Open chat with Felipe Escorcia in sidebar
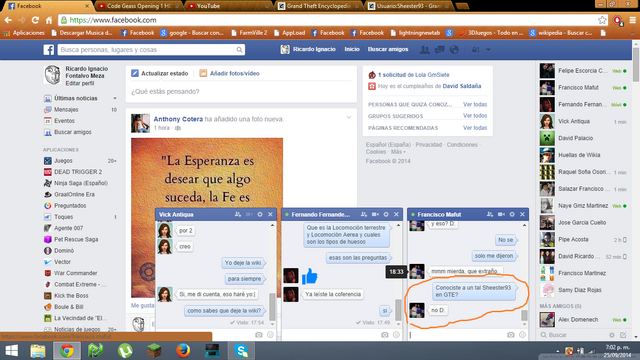Viewport: 640px width, 360px height. coord(584,71)
